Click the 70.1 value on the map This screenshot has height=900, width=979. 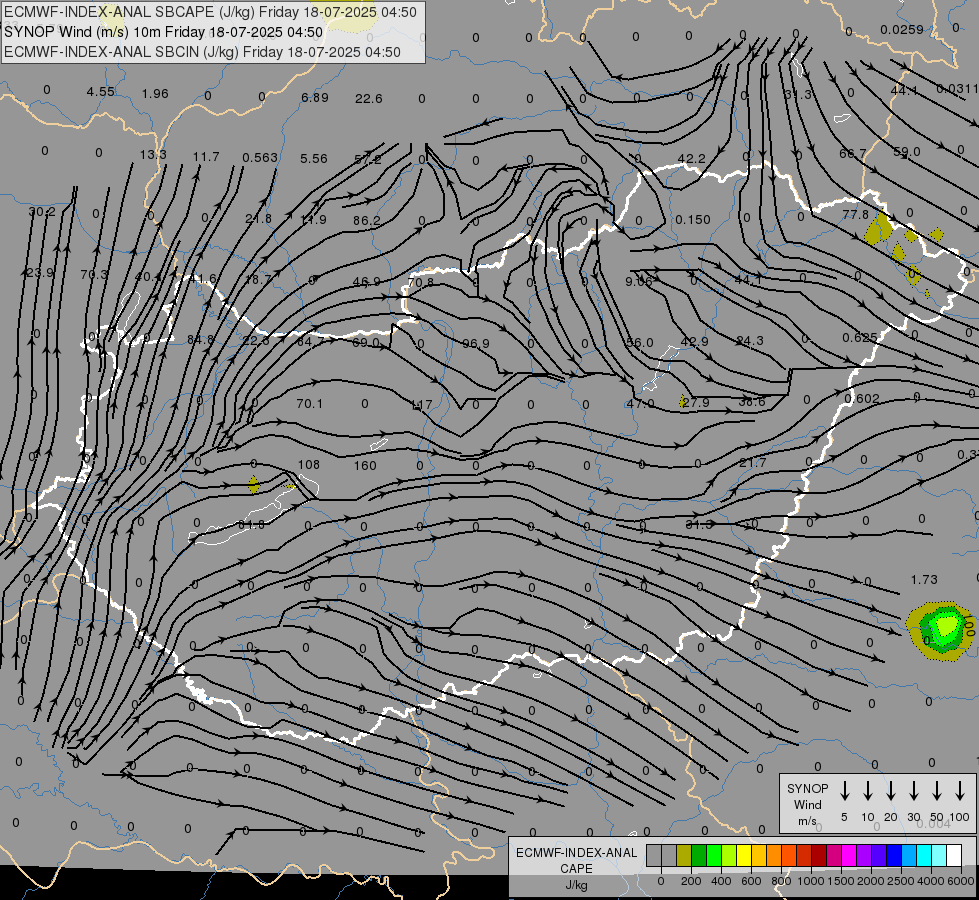[x=310, y=403]
